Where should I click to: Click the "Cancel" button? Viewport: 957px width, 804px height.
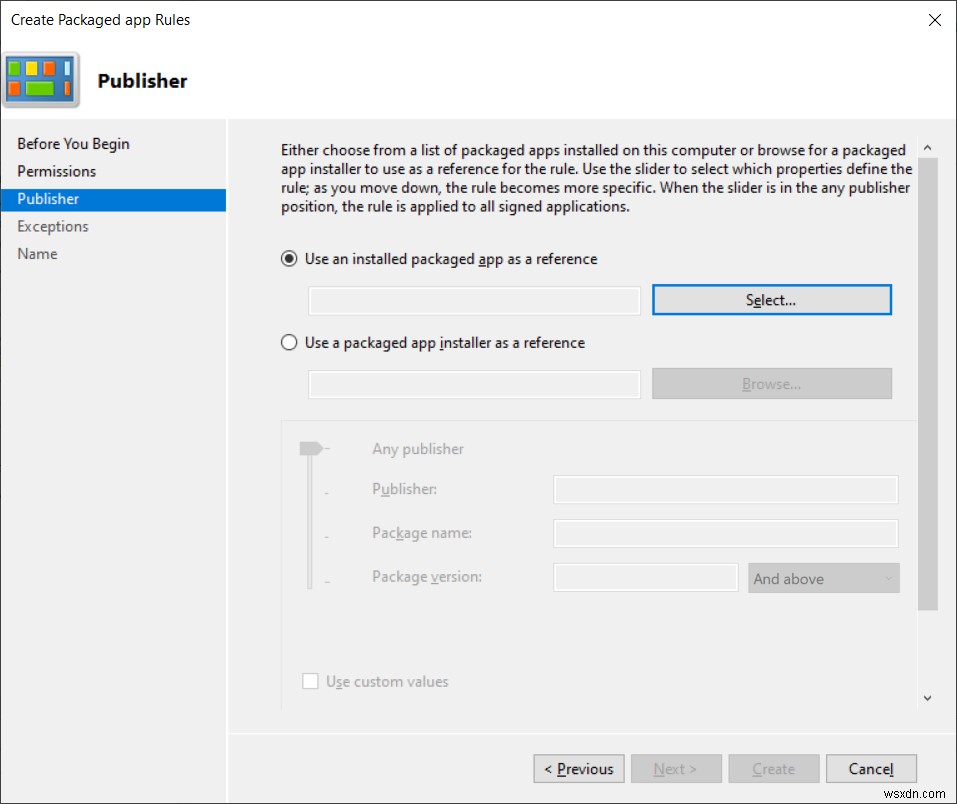pyautogui.click(x=870, y=768)
